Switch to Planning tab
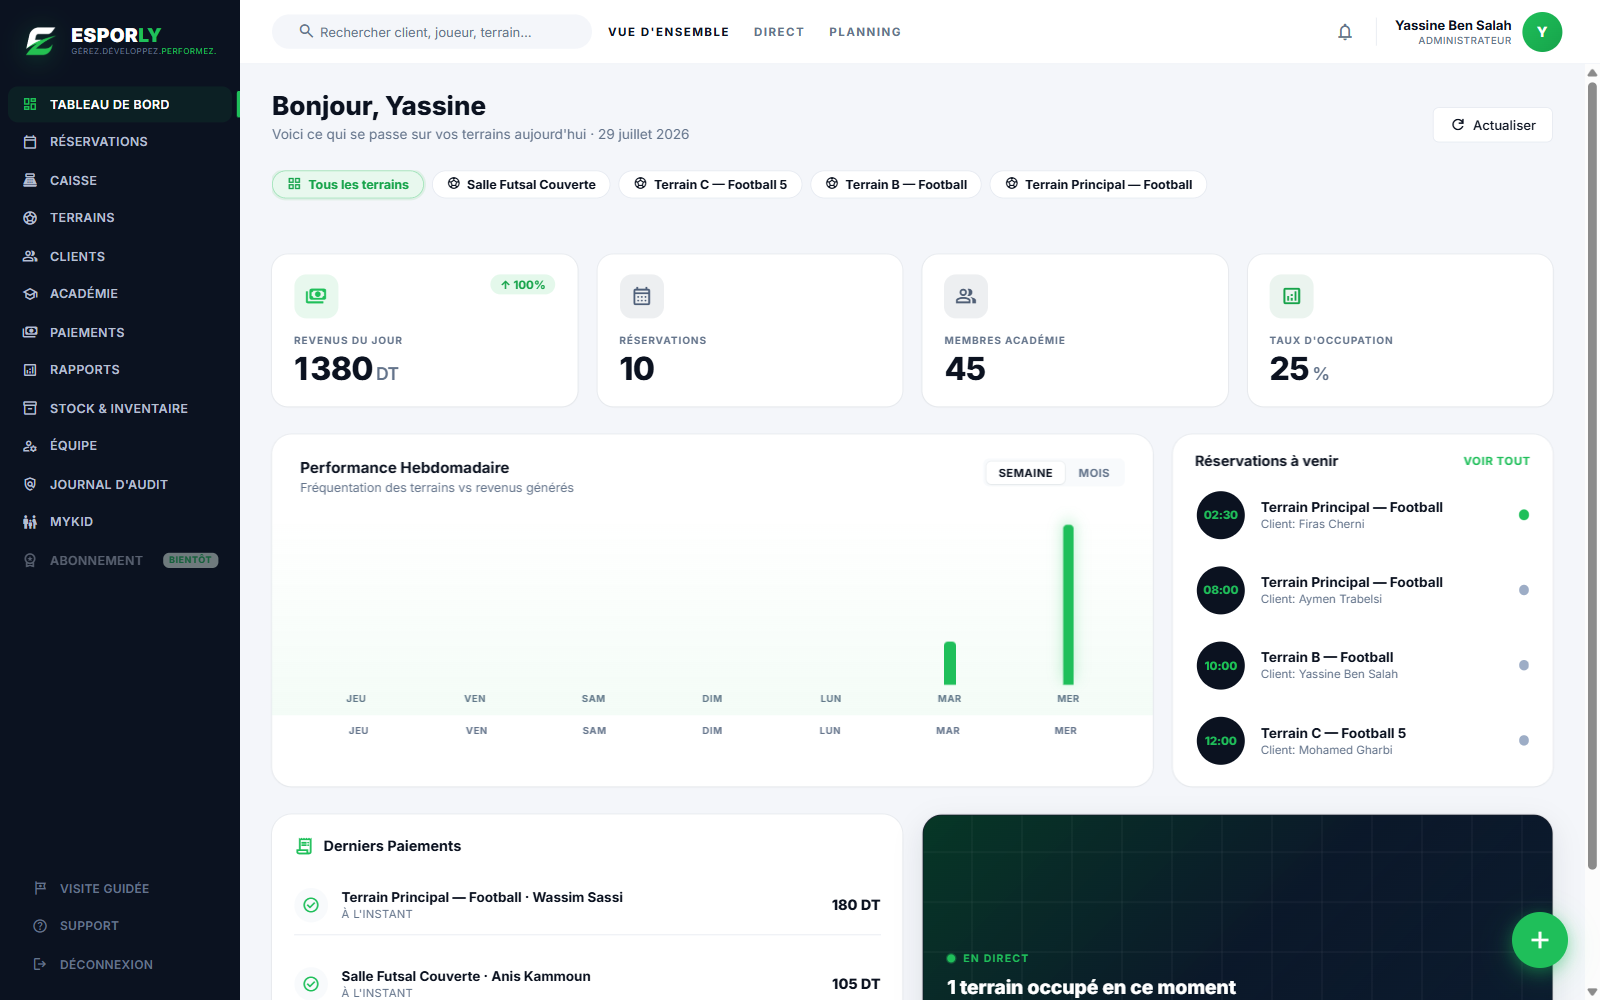Viewport: 1600px width, 1000px height. coord(865,32)
